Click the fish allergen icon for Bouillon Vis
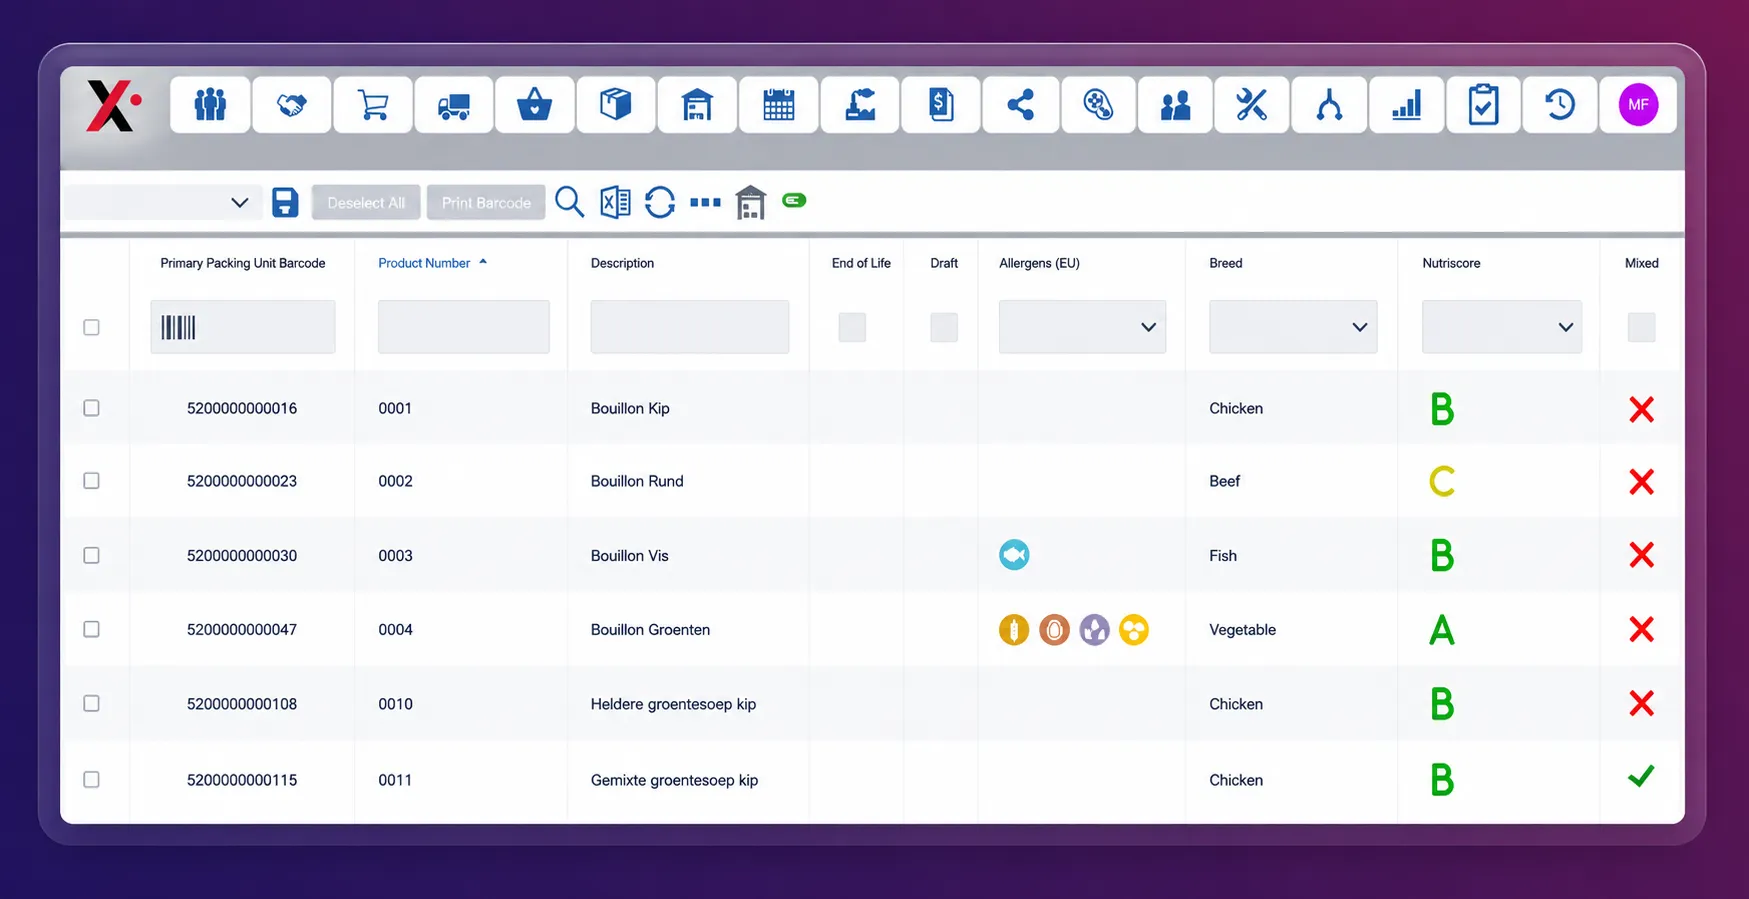The image size is (1749, 899). [x=1014, y=555]
